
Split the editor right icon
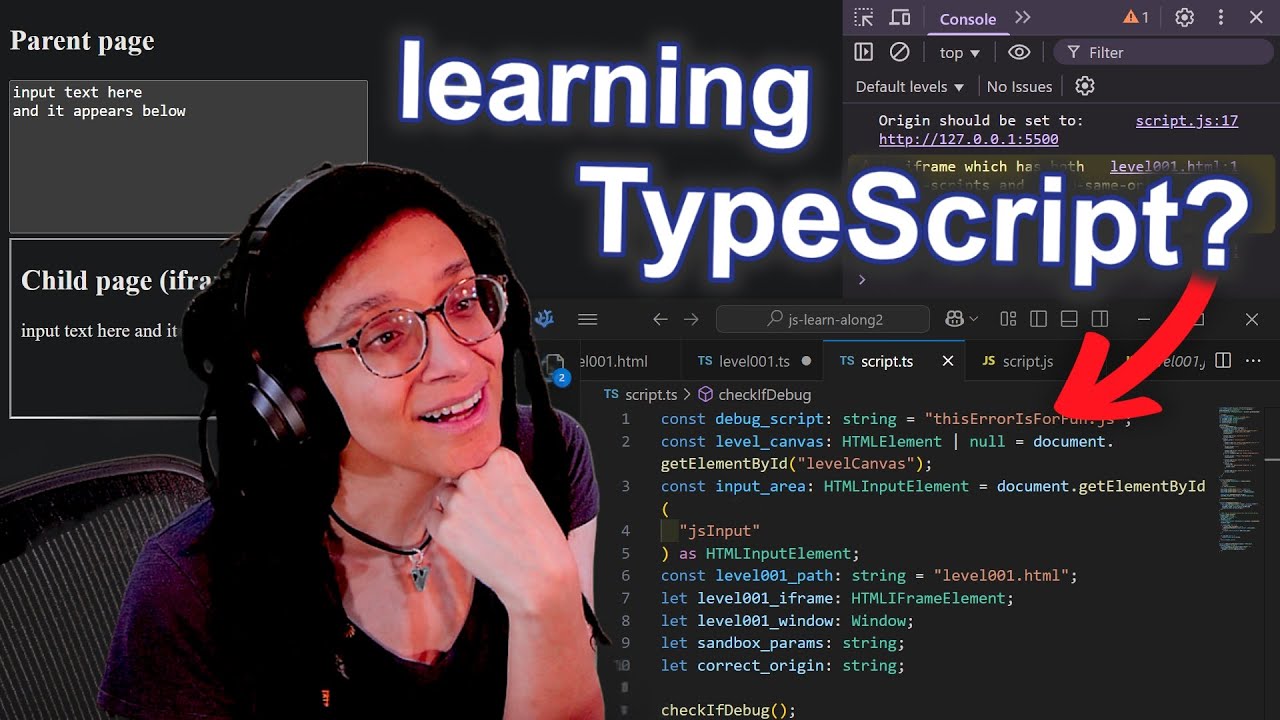pos(1222,361)
